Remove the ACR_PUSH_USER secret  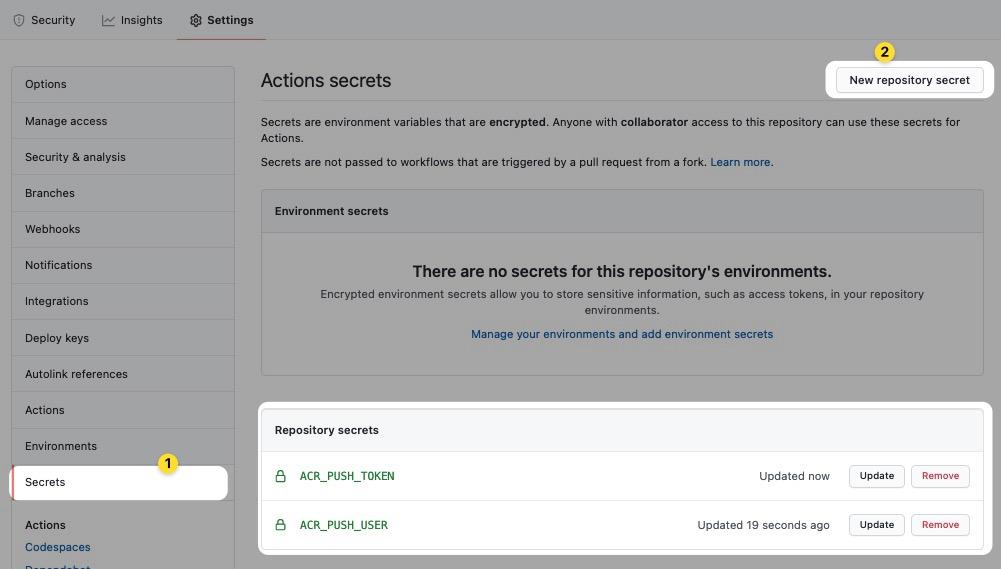pyautogui.click(x=940, y=525)
